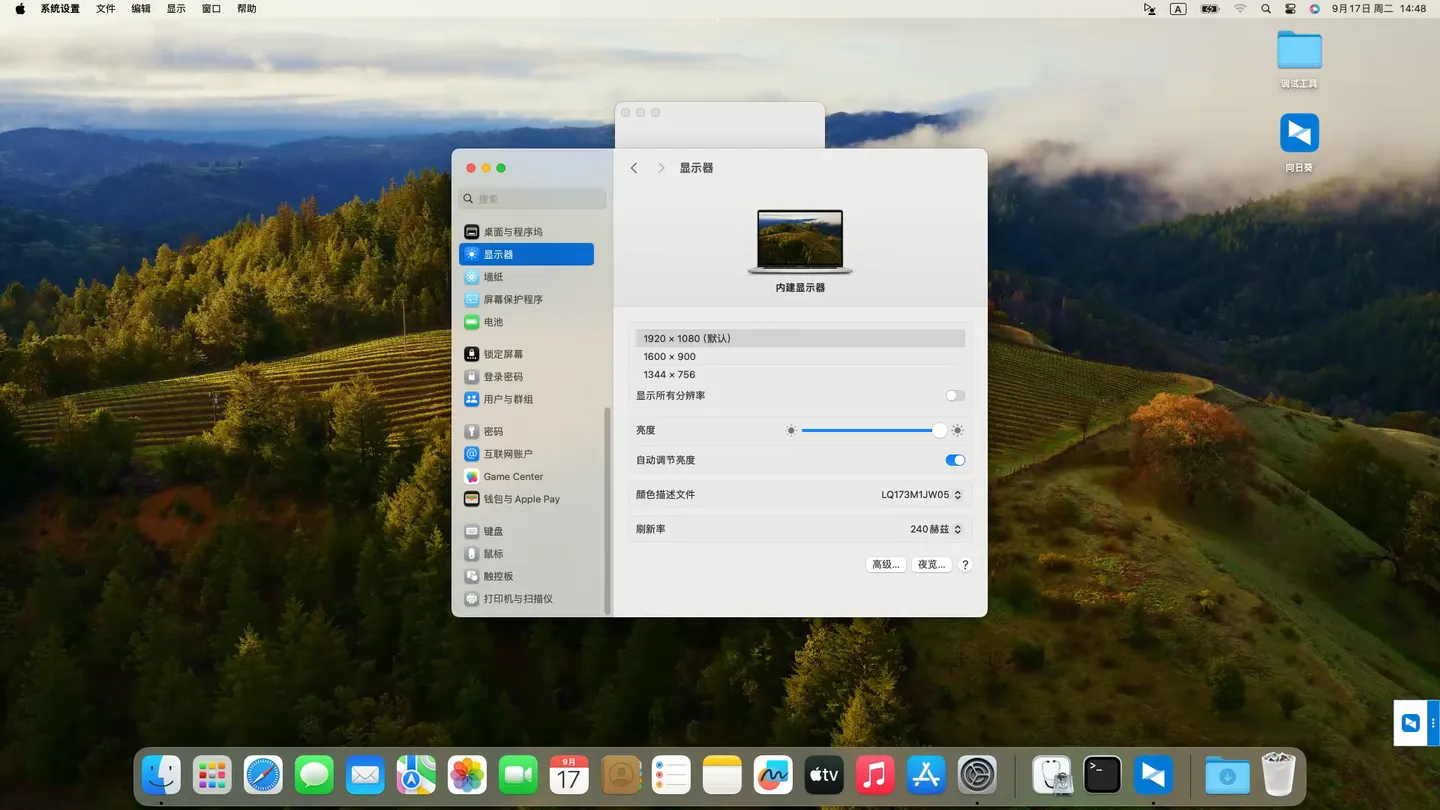Image resolution: width=1440 pixels, height=810 pixels.
Task: Click the brightness (亮度) slider knob
Action: [939, 430]
